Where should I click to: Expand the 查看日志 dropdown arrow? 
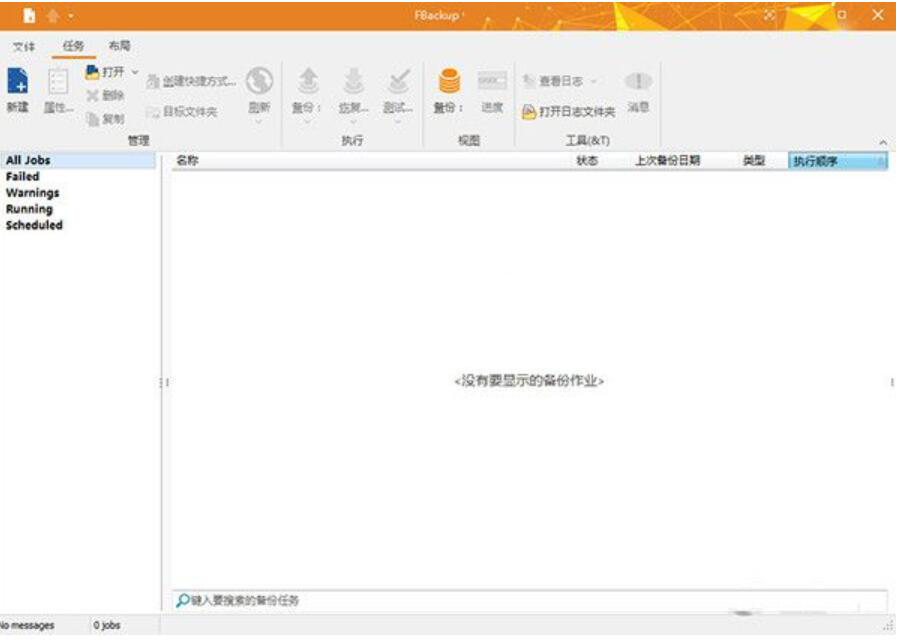click(593, 81)
